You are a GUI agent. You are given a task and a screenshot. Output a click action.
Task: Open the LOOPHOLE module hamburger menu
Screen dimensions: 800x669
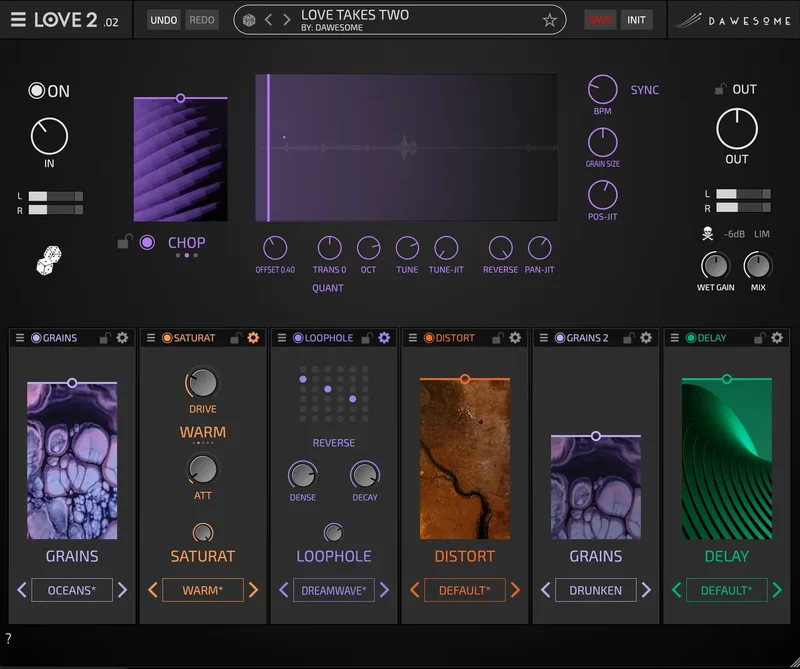[x=282, y=338]
